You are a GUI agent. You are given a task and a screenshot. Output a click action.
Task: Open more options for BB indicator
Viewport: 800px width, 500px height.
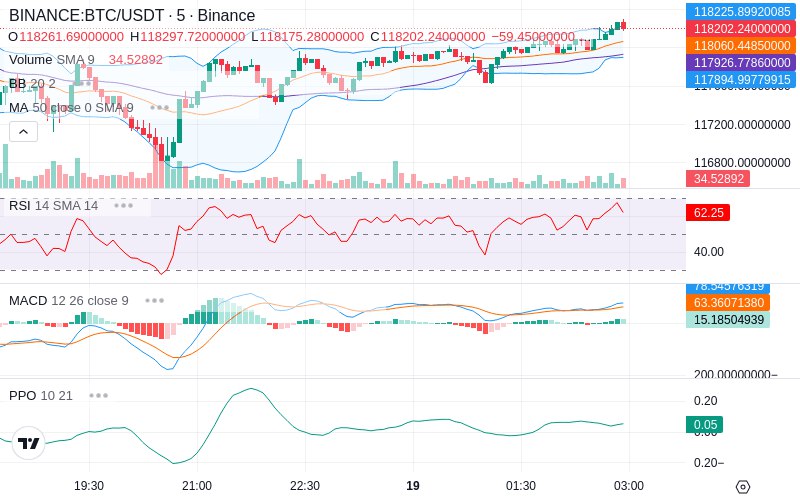[82, 83]
